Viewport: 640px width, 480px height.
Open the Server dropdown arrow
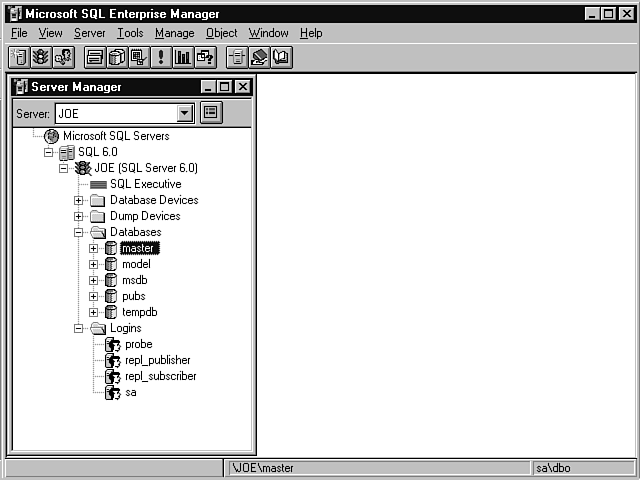(x=185, y=114)
